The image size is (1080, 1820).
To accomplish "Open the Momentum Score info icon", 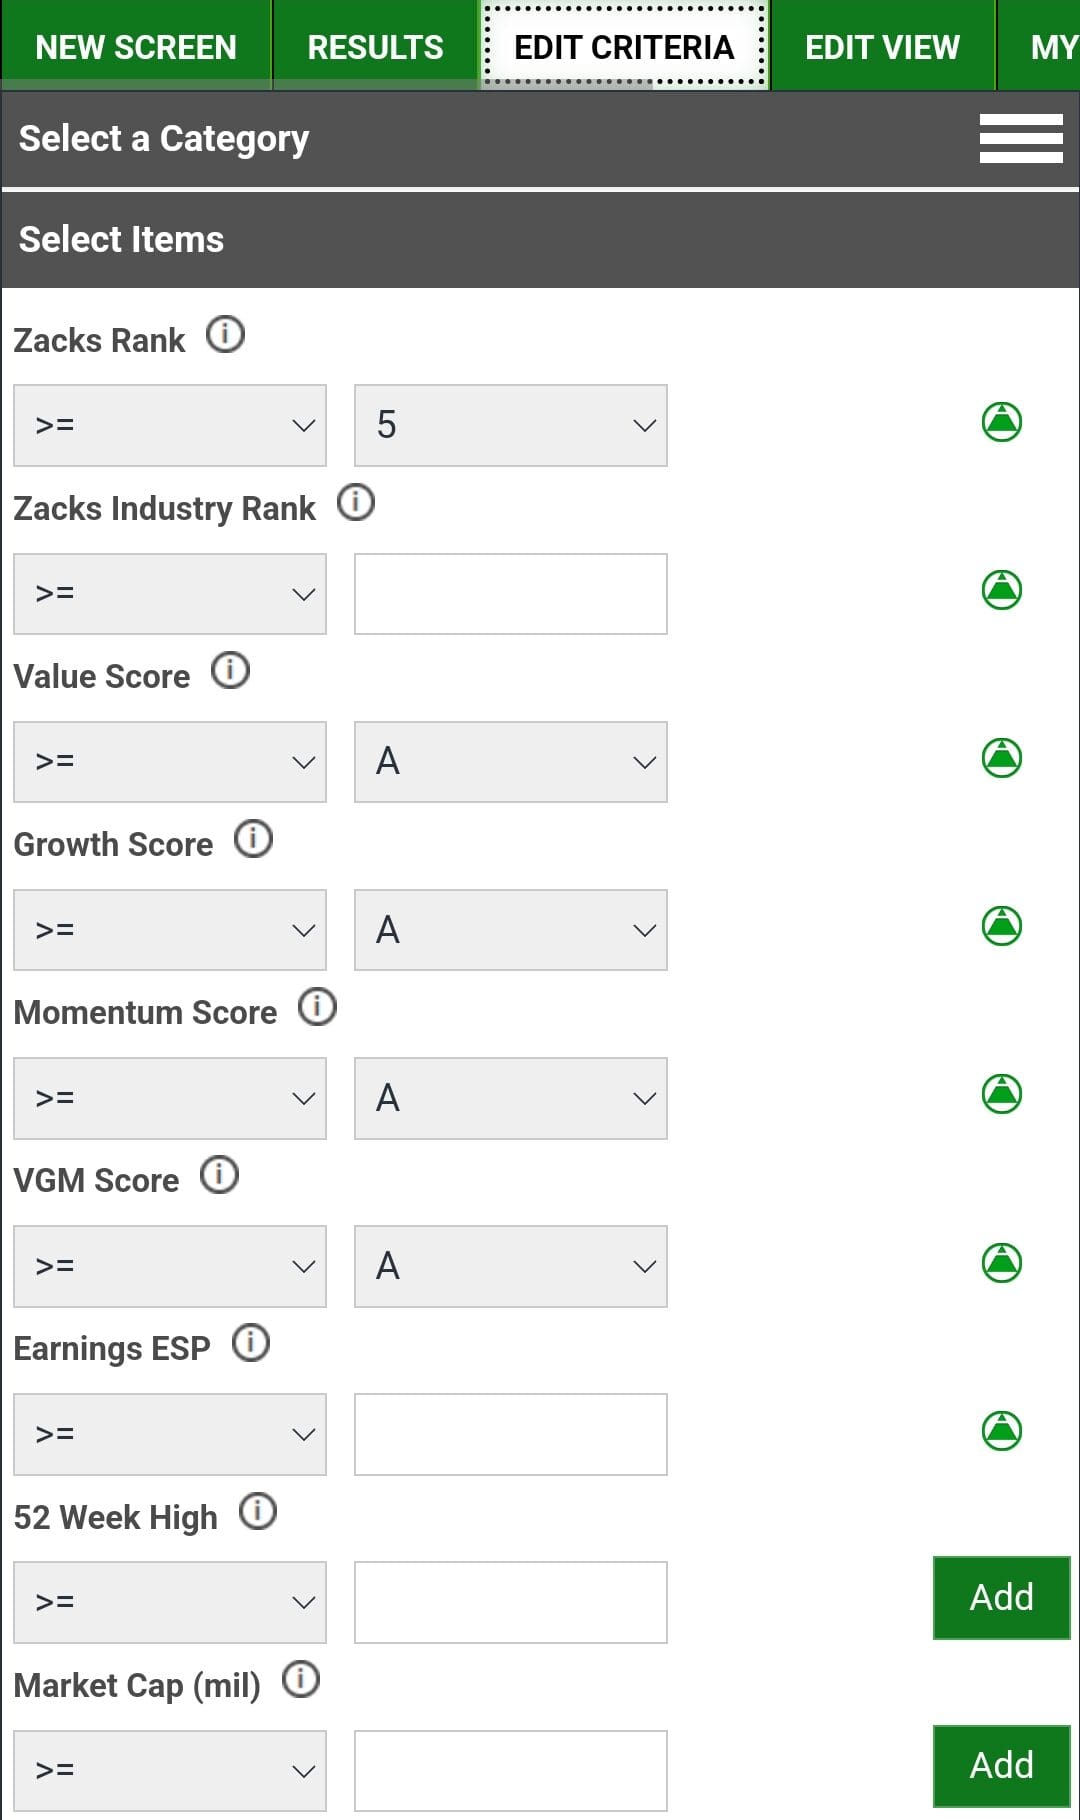I will point(316,1007).
